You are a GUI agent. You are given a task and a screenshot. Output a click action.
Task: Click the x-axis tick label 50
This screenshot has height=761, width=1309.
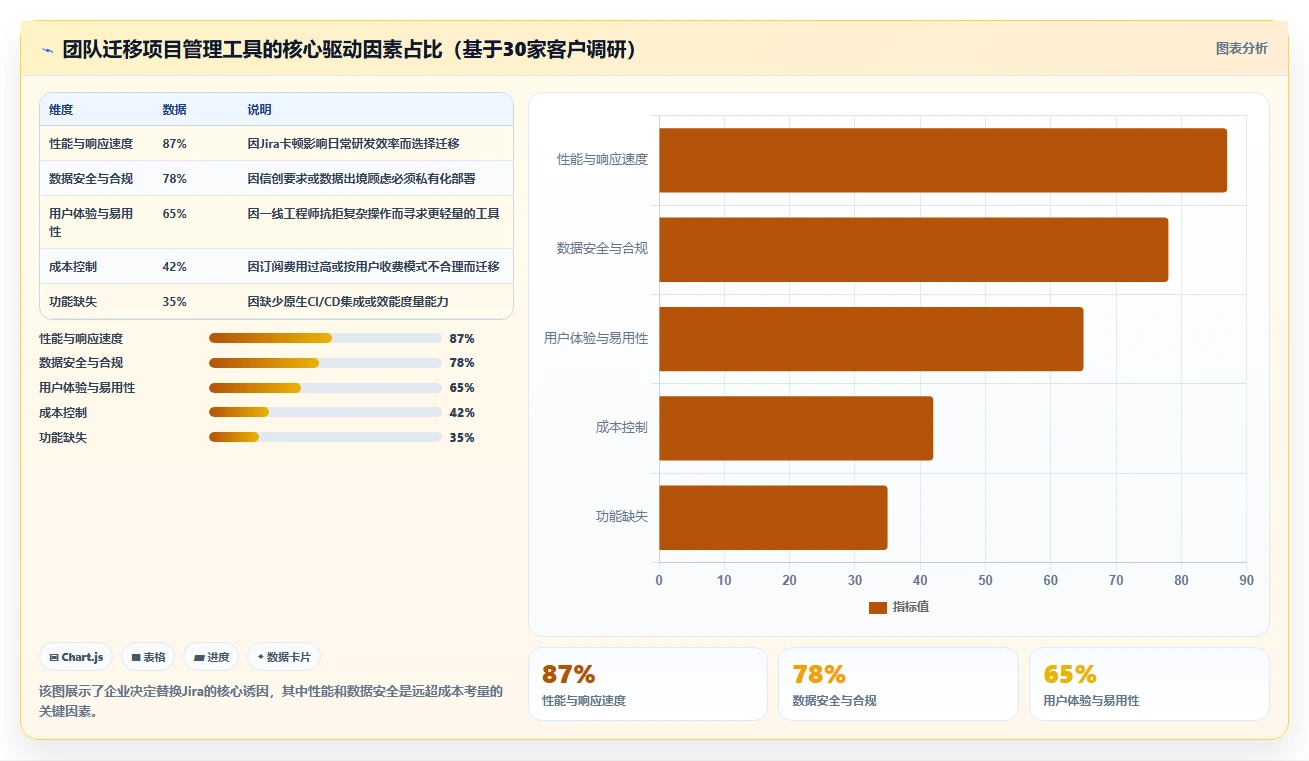tap(985, 581)
